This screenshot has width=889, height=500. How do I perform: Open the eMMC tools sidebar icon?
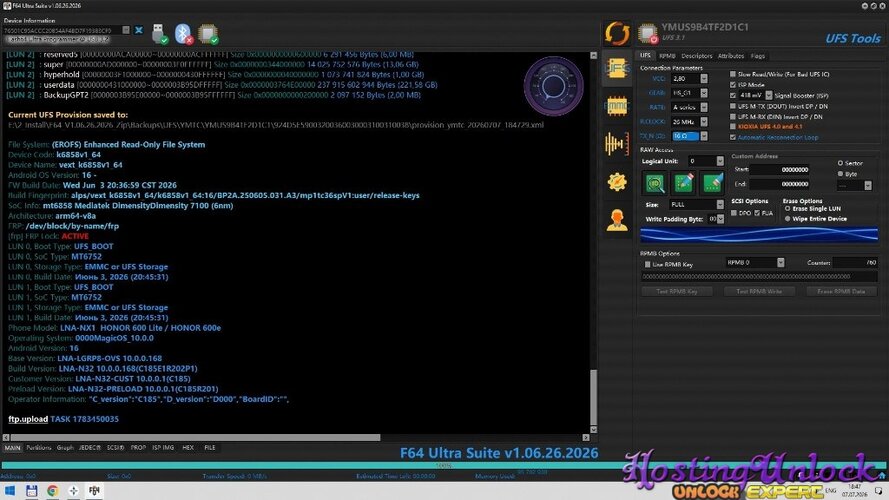[x=617, y=105]
